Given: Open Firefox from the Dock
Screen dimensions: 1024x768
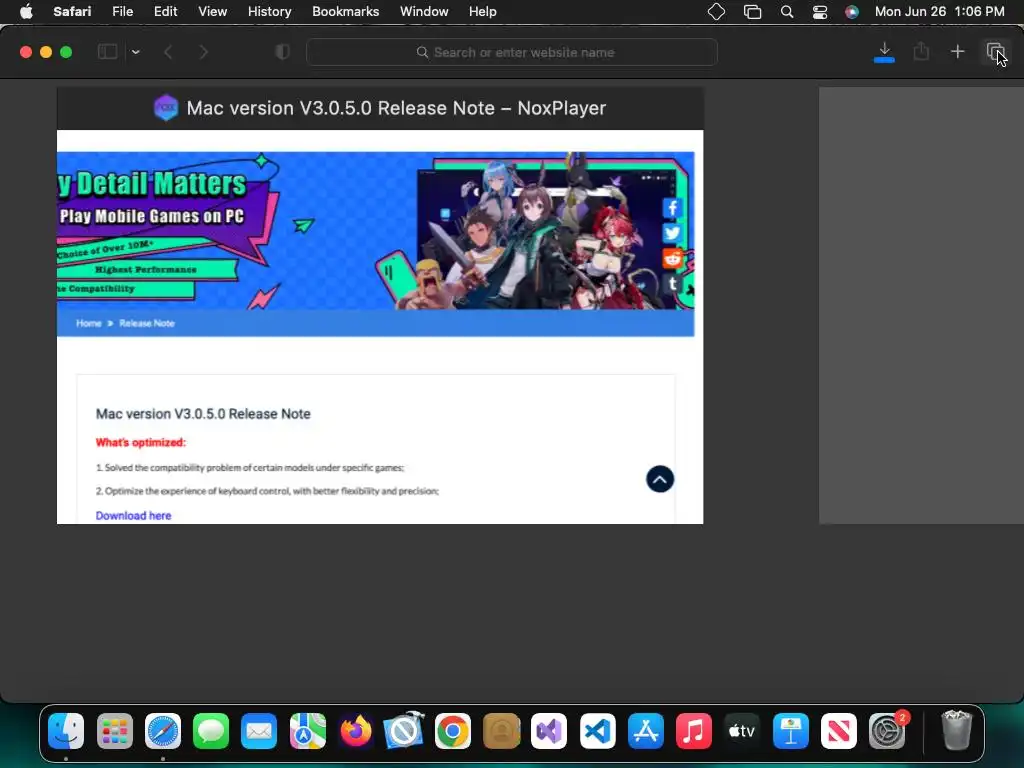Looking at the screenshot, I should [356, 731].
